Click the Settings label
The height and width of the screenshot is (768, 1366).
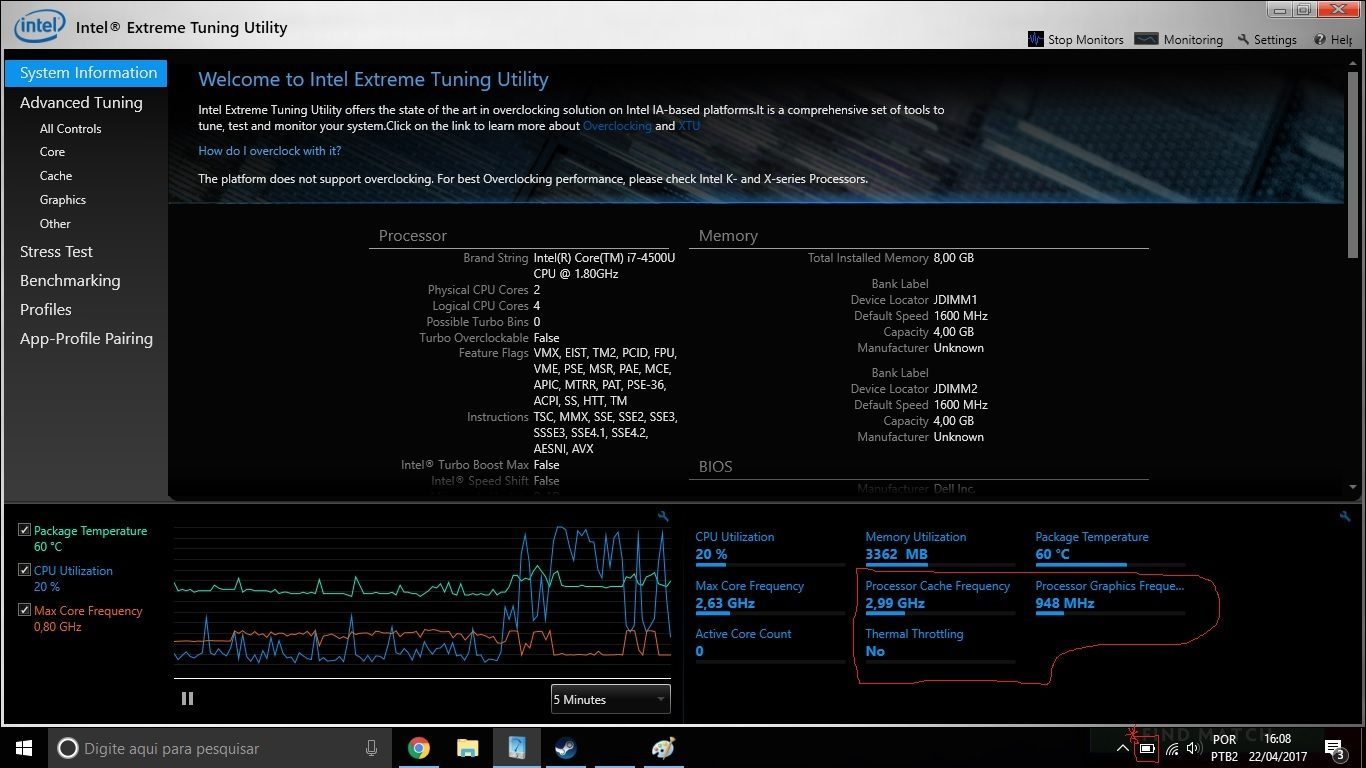[x=1275, y=40]
